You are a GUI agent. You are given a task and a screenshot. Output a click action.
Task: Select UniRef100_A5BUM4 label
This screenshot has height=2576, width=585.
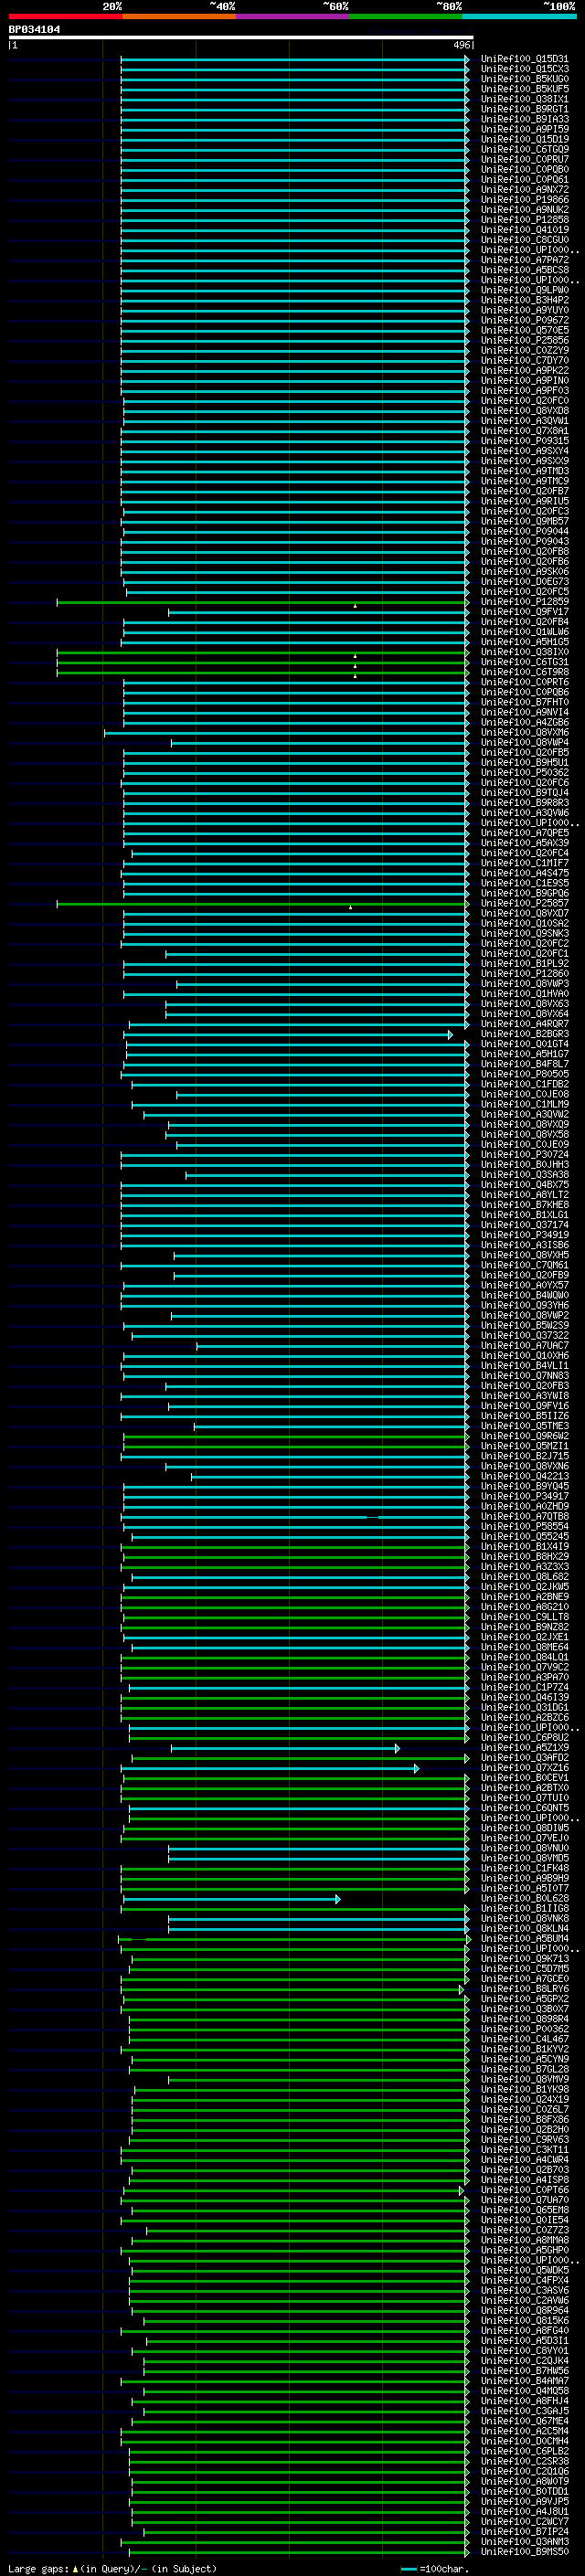click(x=524, y=1939)
